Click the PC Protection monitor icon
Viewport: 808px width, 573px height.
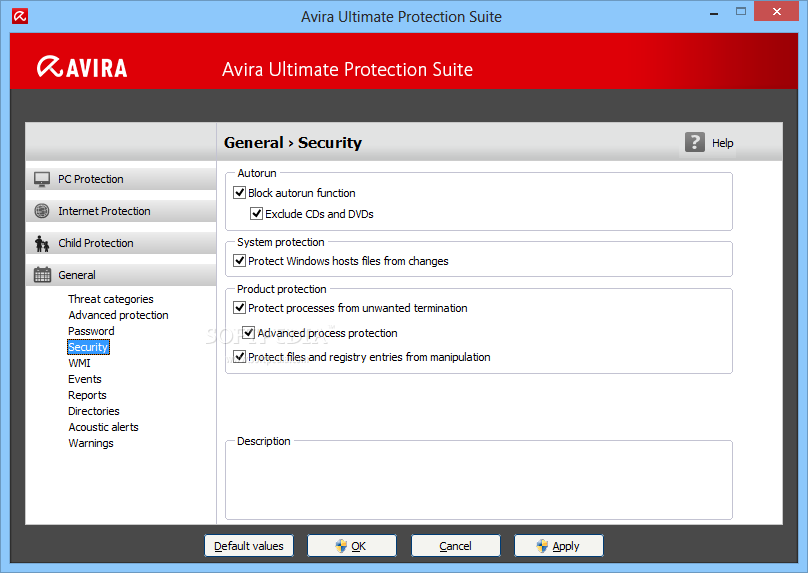(42, 179)
